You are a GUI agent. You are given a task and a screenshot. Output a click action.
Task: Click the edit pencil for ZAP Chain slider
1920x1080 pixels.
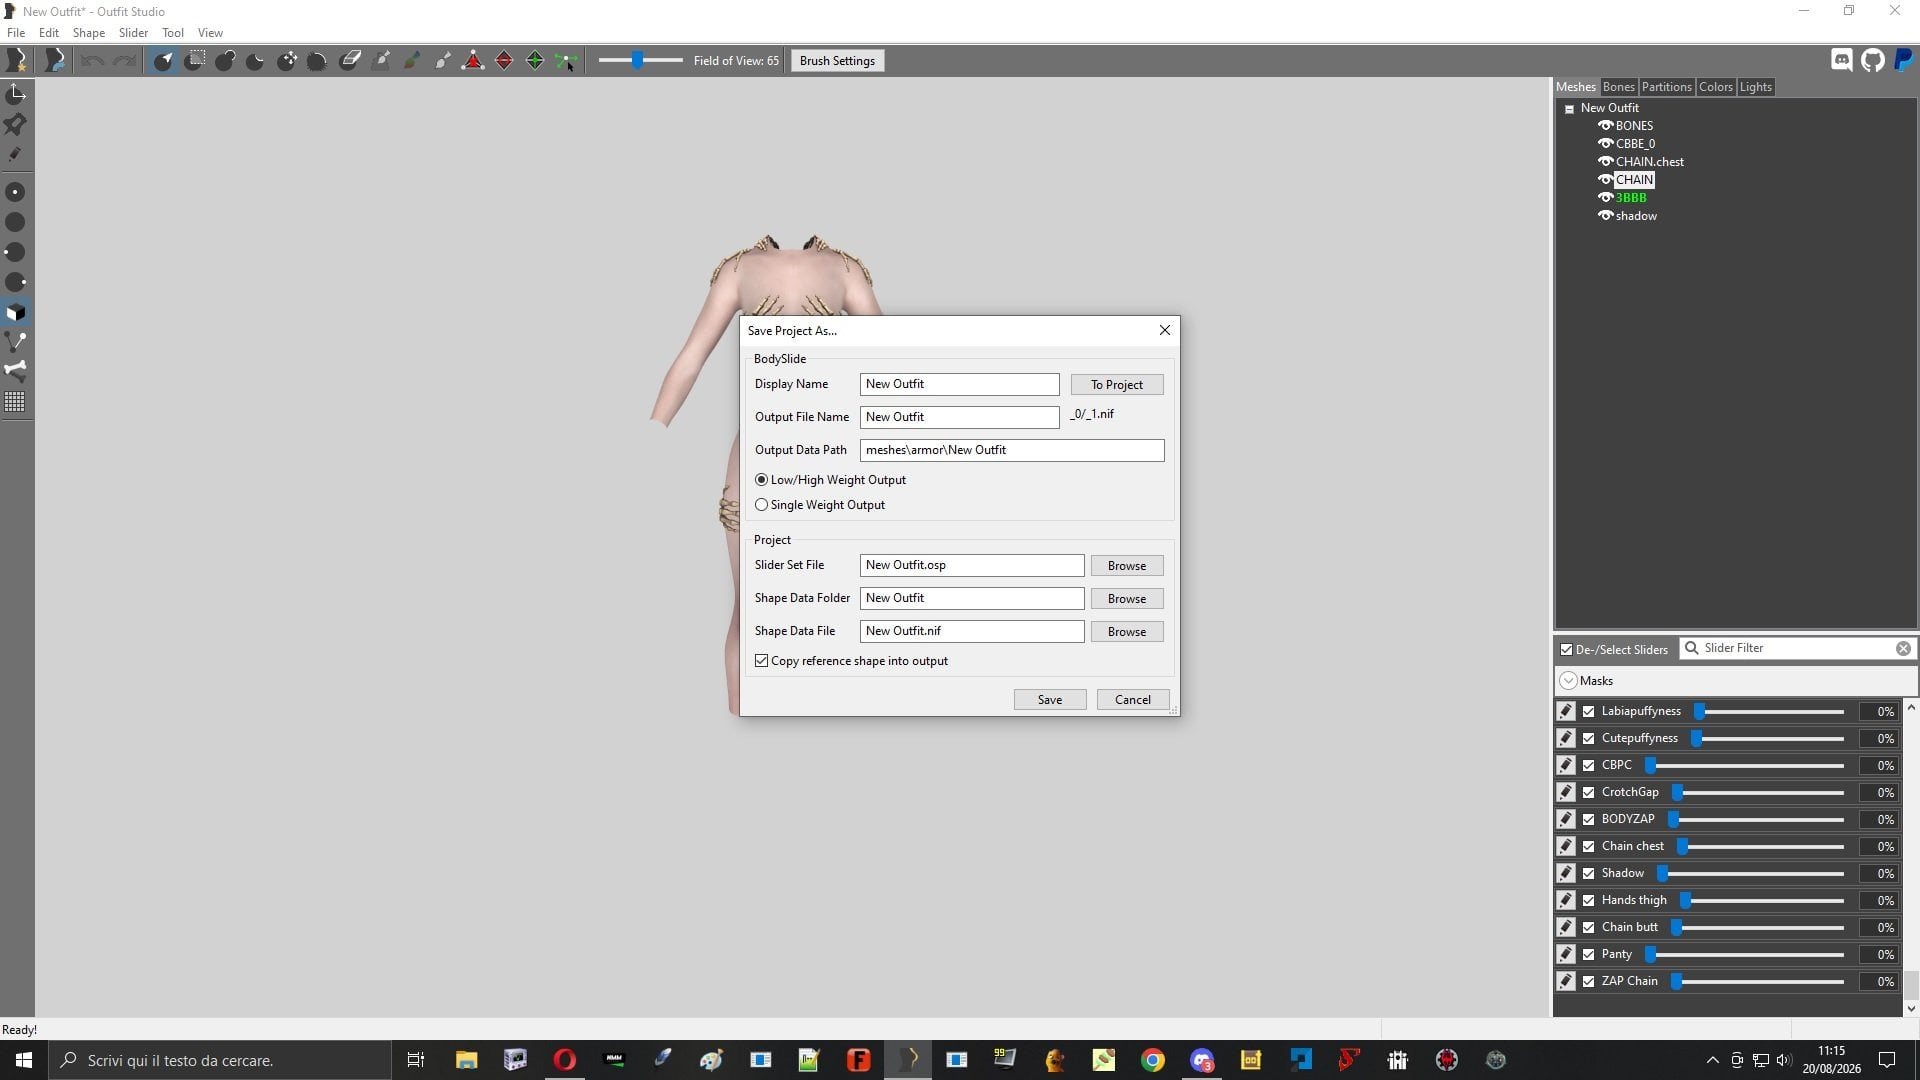pos(1566,981)
